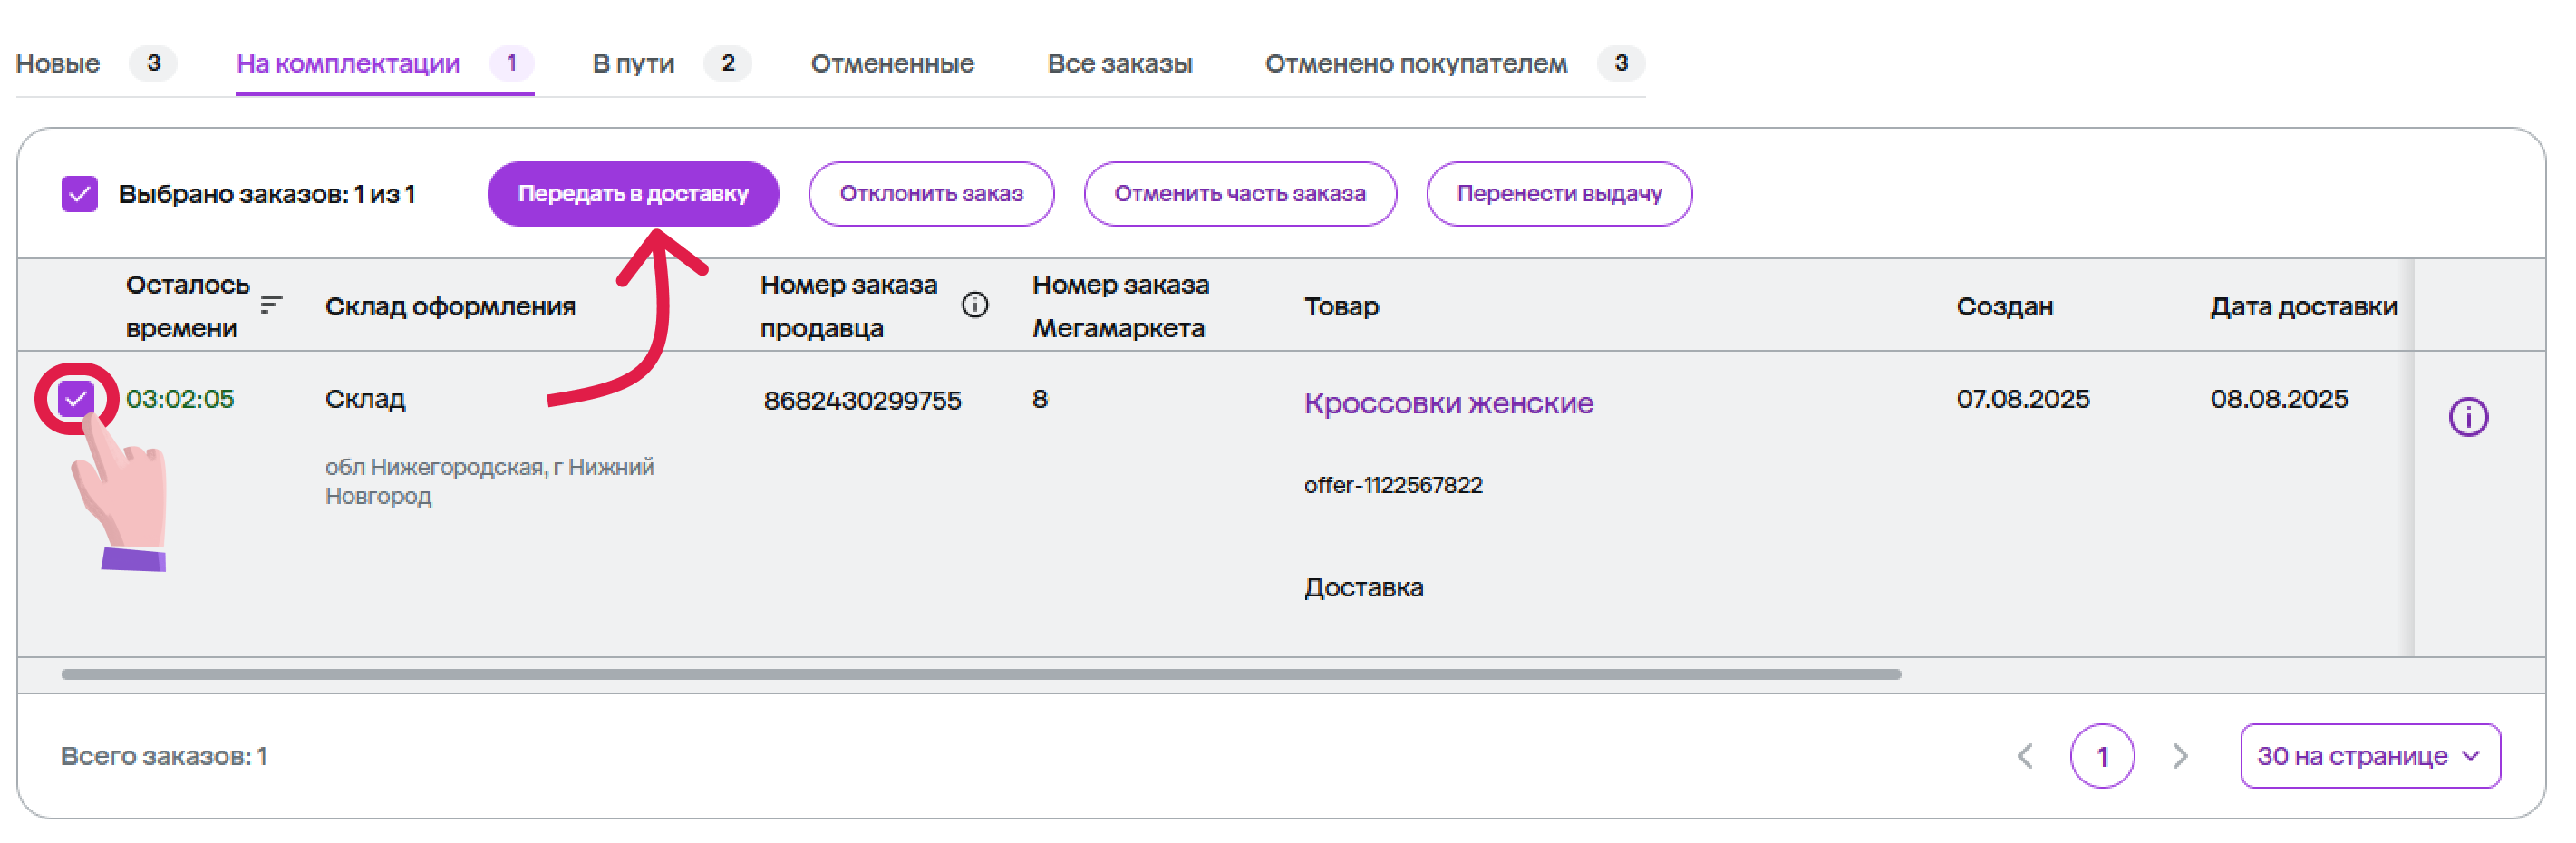
Task: Toggle the select-all orders checkbox
Action: (x=79, y=194)
